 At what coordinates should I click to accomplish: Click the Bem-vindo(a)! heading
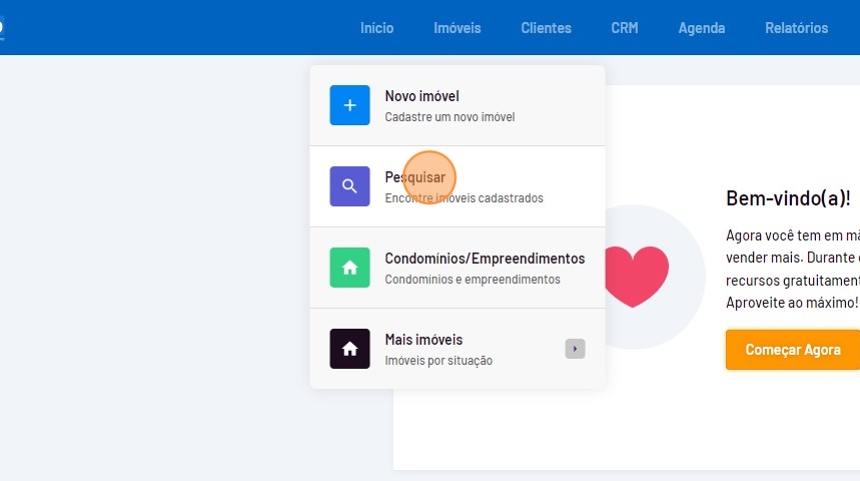click(788, 198)
